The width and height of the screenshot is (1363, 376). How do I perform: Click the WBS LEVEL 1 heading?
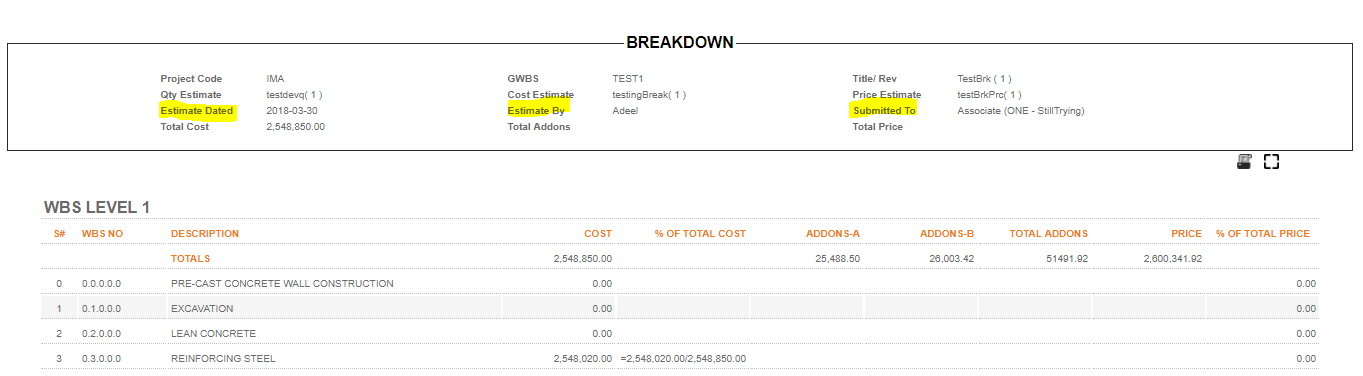pyautogui.click(x=96, y=208)
